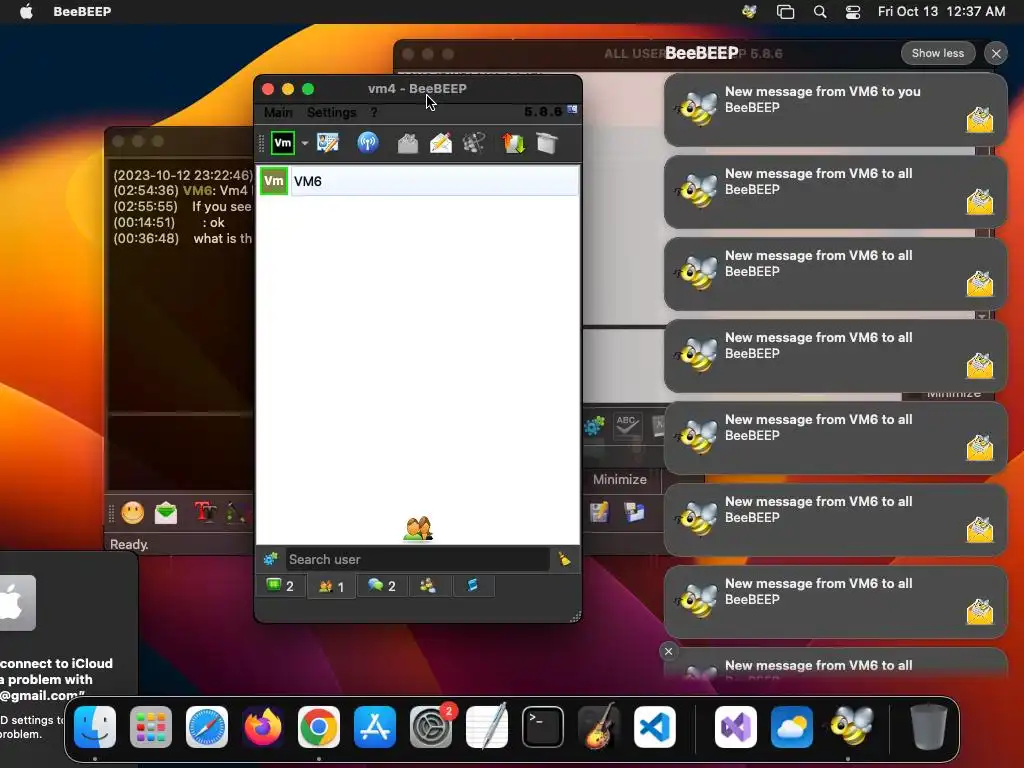Open Visual Studio Code from the Dock

click(x=654, y=727)
